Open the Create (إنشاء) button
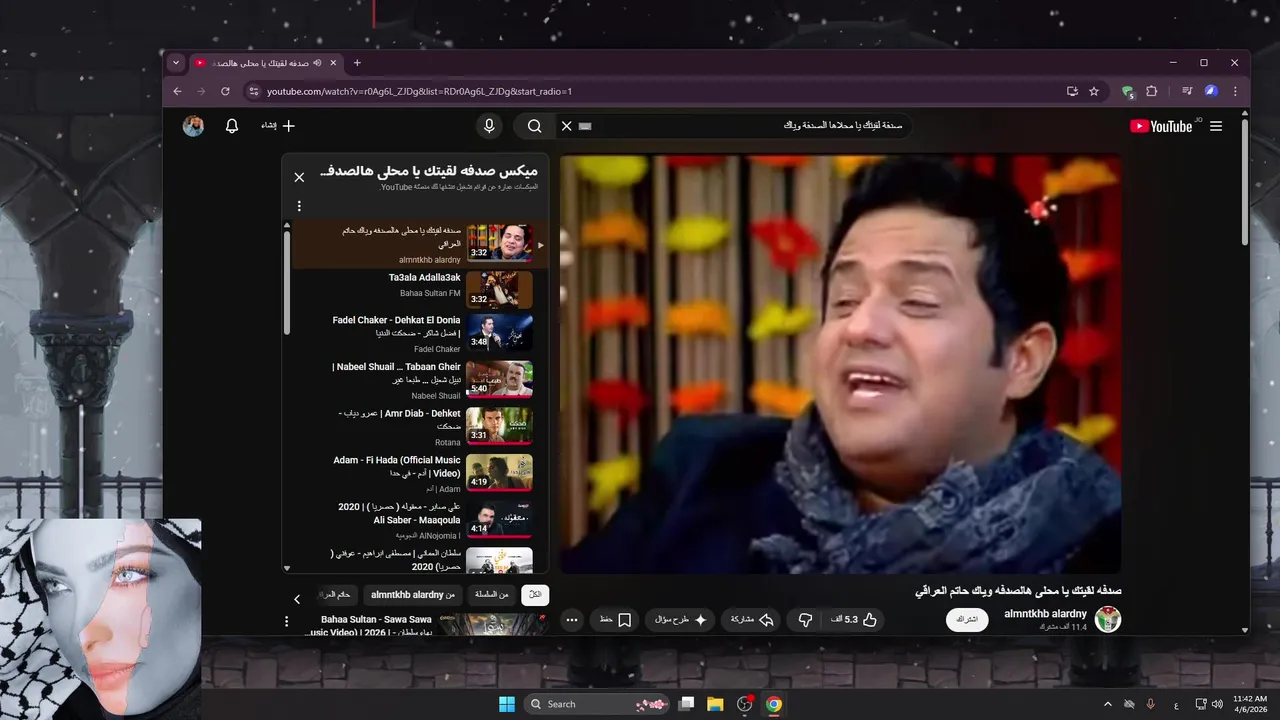This screenshot has height=720, width=1280. [278, 126]
